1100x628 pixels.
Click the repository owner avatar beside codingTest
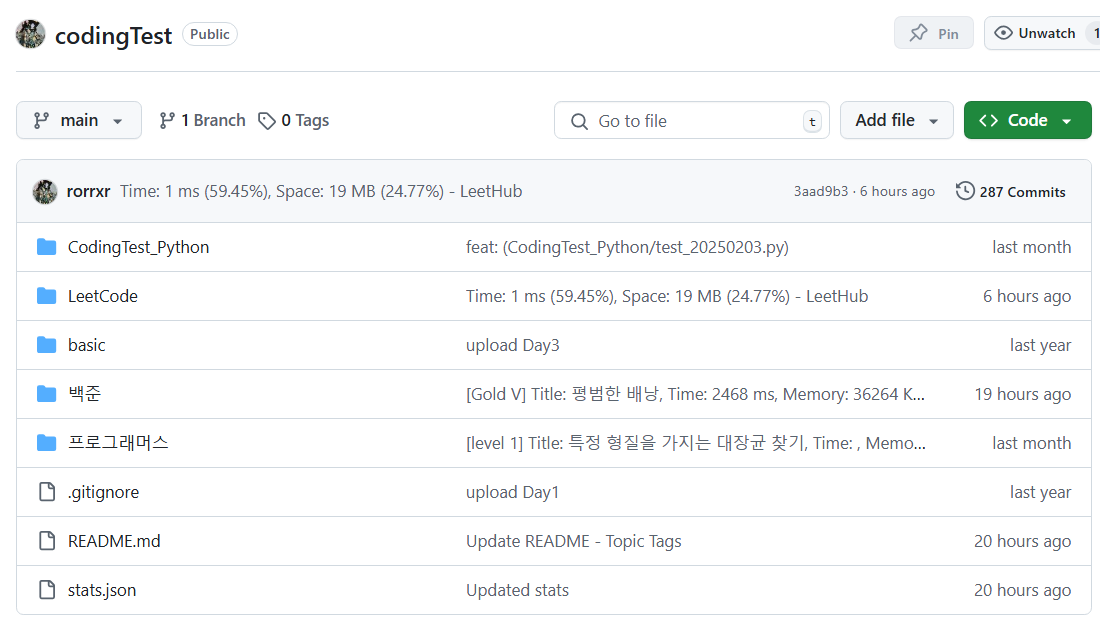click(30, 34)
